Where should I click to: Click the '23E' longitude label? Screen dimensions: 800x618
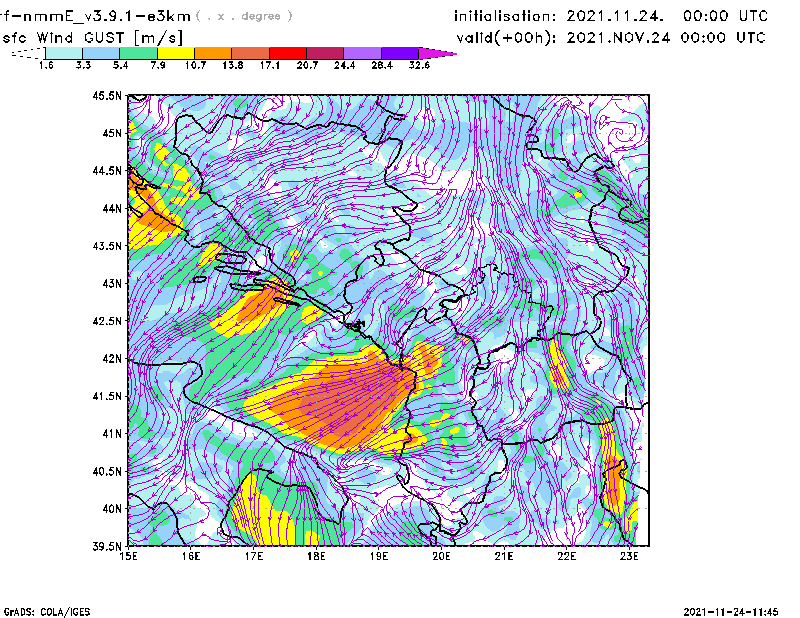pos(629,556)
